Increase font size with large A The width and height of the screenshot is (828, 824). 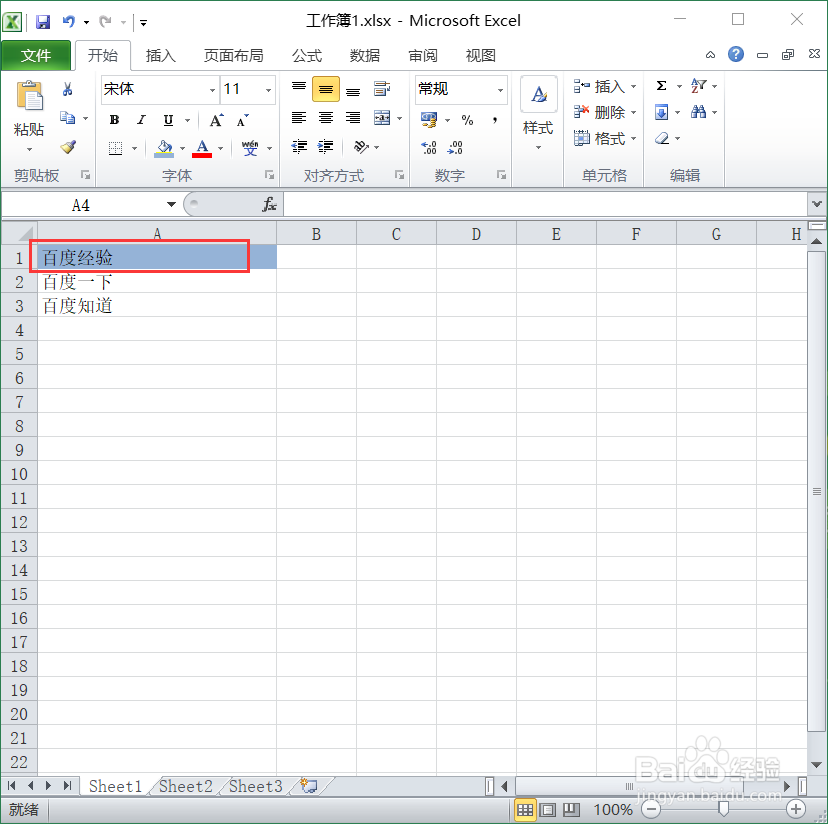216,121
